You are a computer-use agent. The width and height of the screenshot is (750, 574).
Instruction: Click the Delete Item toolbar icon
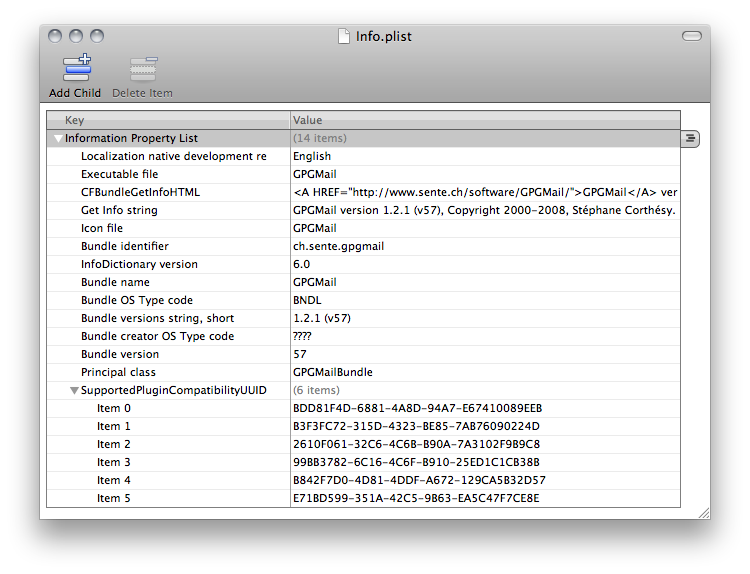(x=143, y=69)
